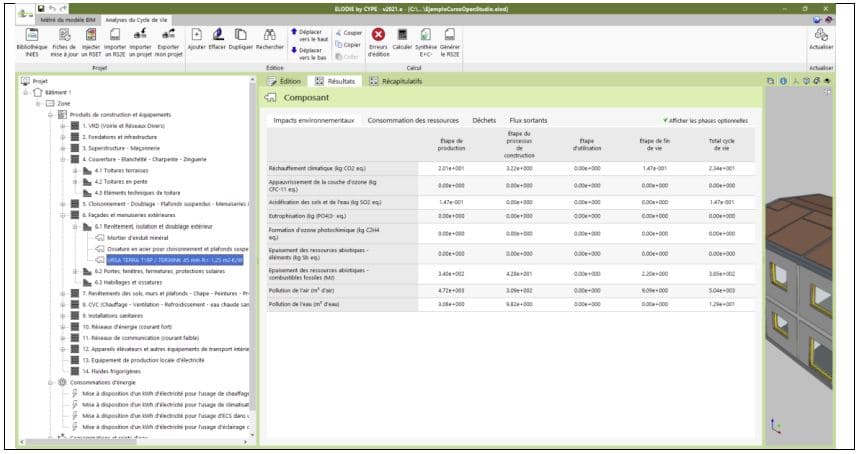Click Réchauffement climatique row label

317,168
